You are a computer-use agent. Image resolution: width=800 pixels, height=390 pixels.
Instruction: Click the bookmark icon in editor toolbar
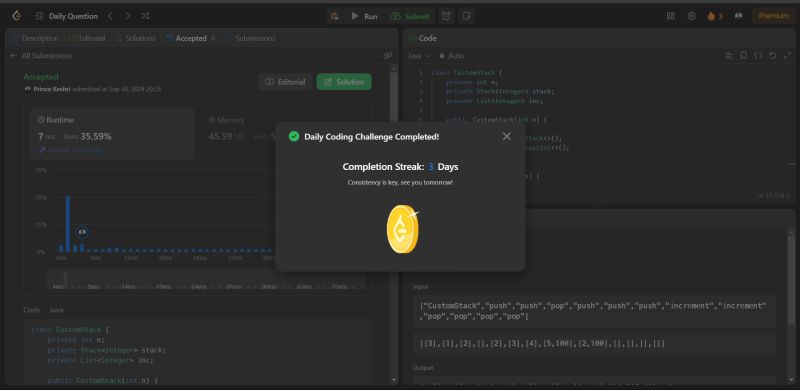tap(744, 56)
